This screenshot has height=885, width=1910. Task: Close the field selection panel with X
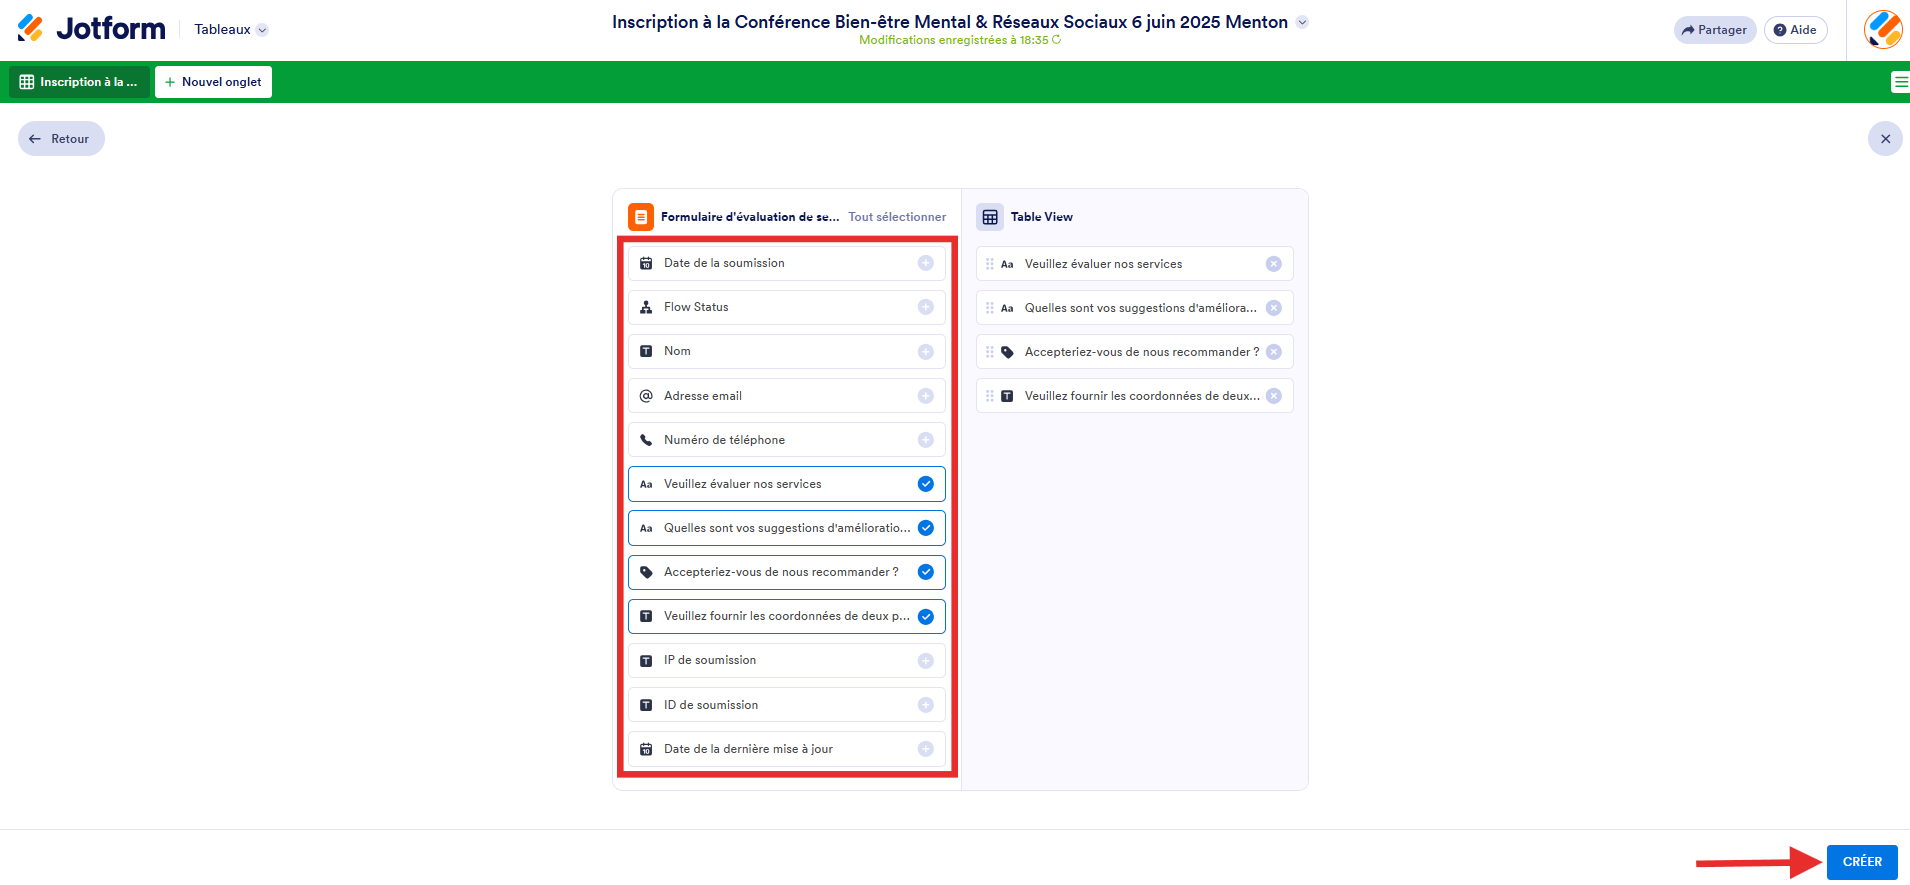pyautogui.click(x=1885, y=139)
